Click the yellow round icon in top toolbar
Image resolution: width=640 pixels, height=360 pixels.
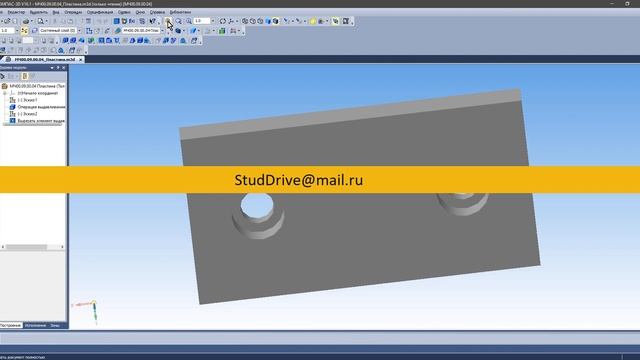(x=313, y=21)
